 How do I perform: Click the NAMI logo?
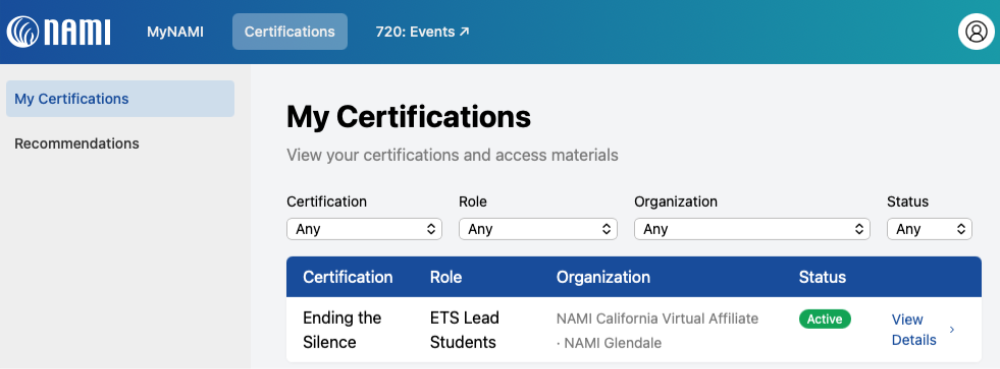59,31
